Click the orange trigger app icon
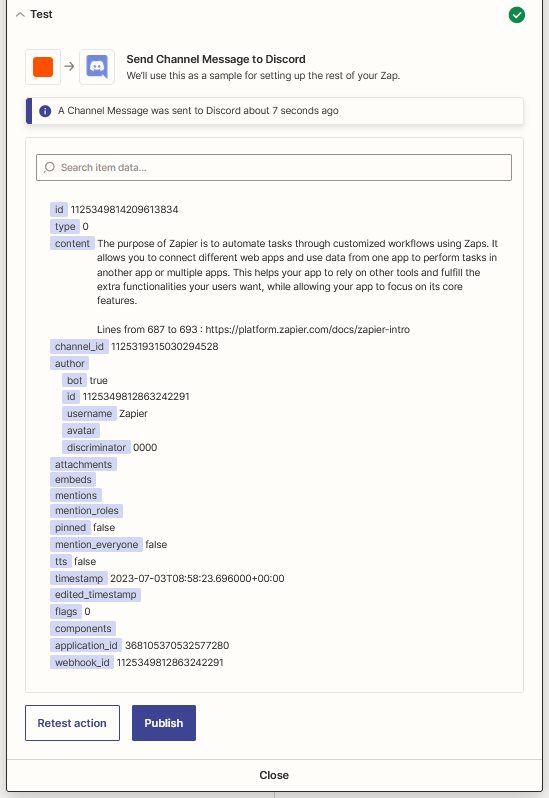The width and height of the screenshot is (549, 798). [x=43, y=67]
